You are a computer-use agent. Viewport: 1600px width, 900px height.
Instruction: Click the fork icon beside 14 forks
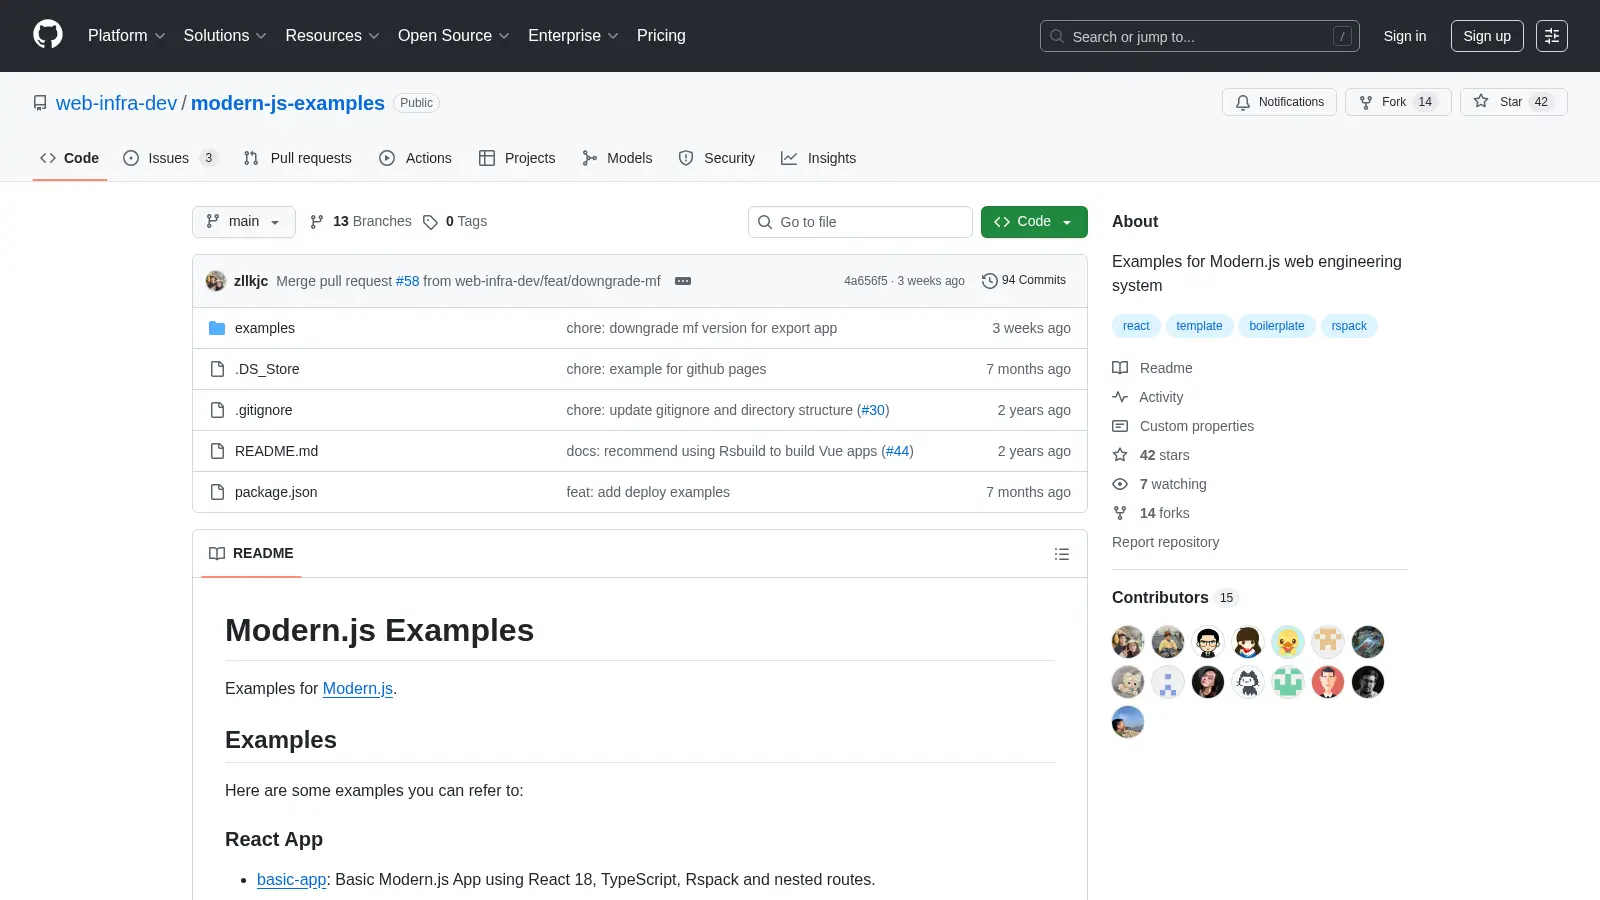[1120, 513]
